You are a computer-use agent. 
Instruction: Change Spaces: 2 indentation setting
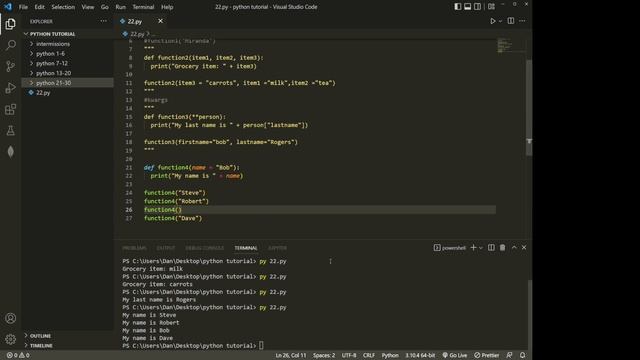coord(324,355)
